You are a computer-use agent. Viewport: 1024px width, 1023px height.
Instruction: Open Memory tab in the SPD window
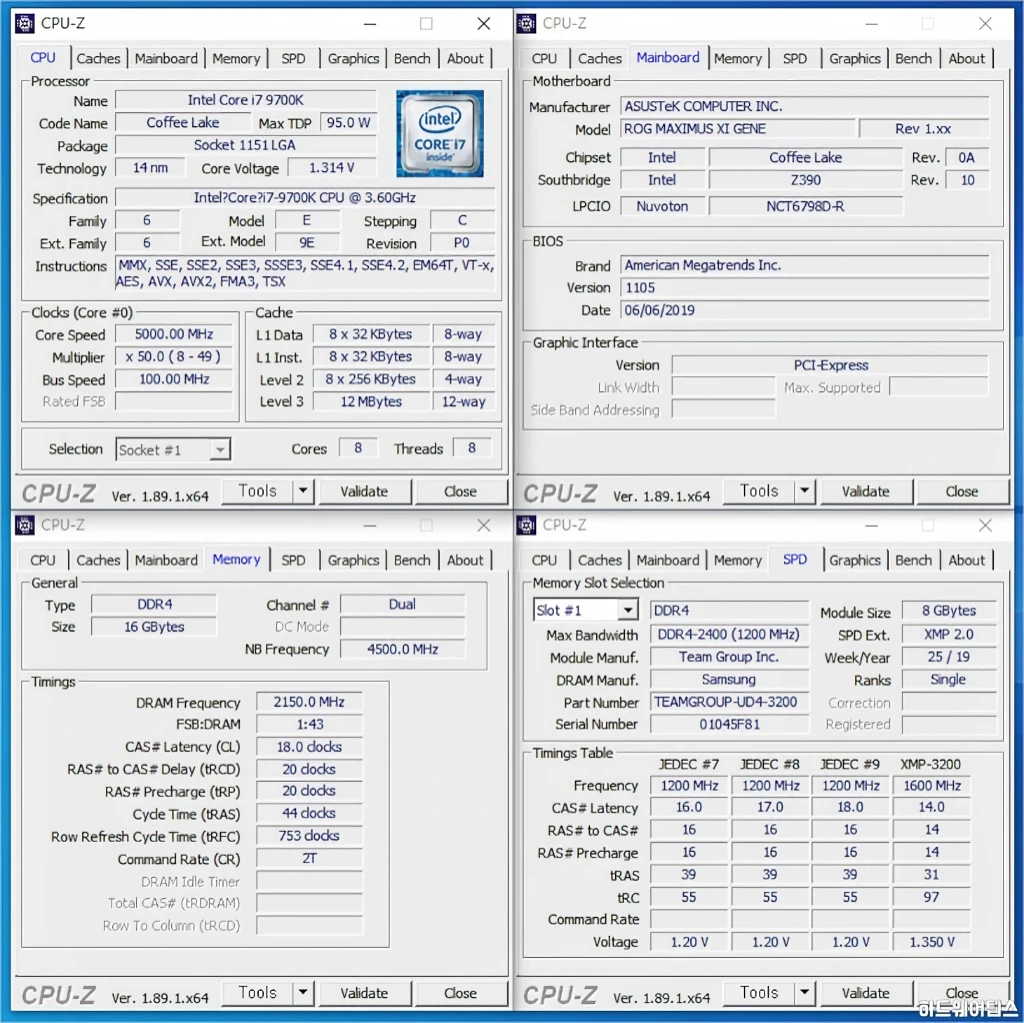(737, 560)
